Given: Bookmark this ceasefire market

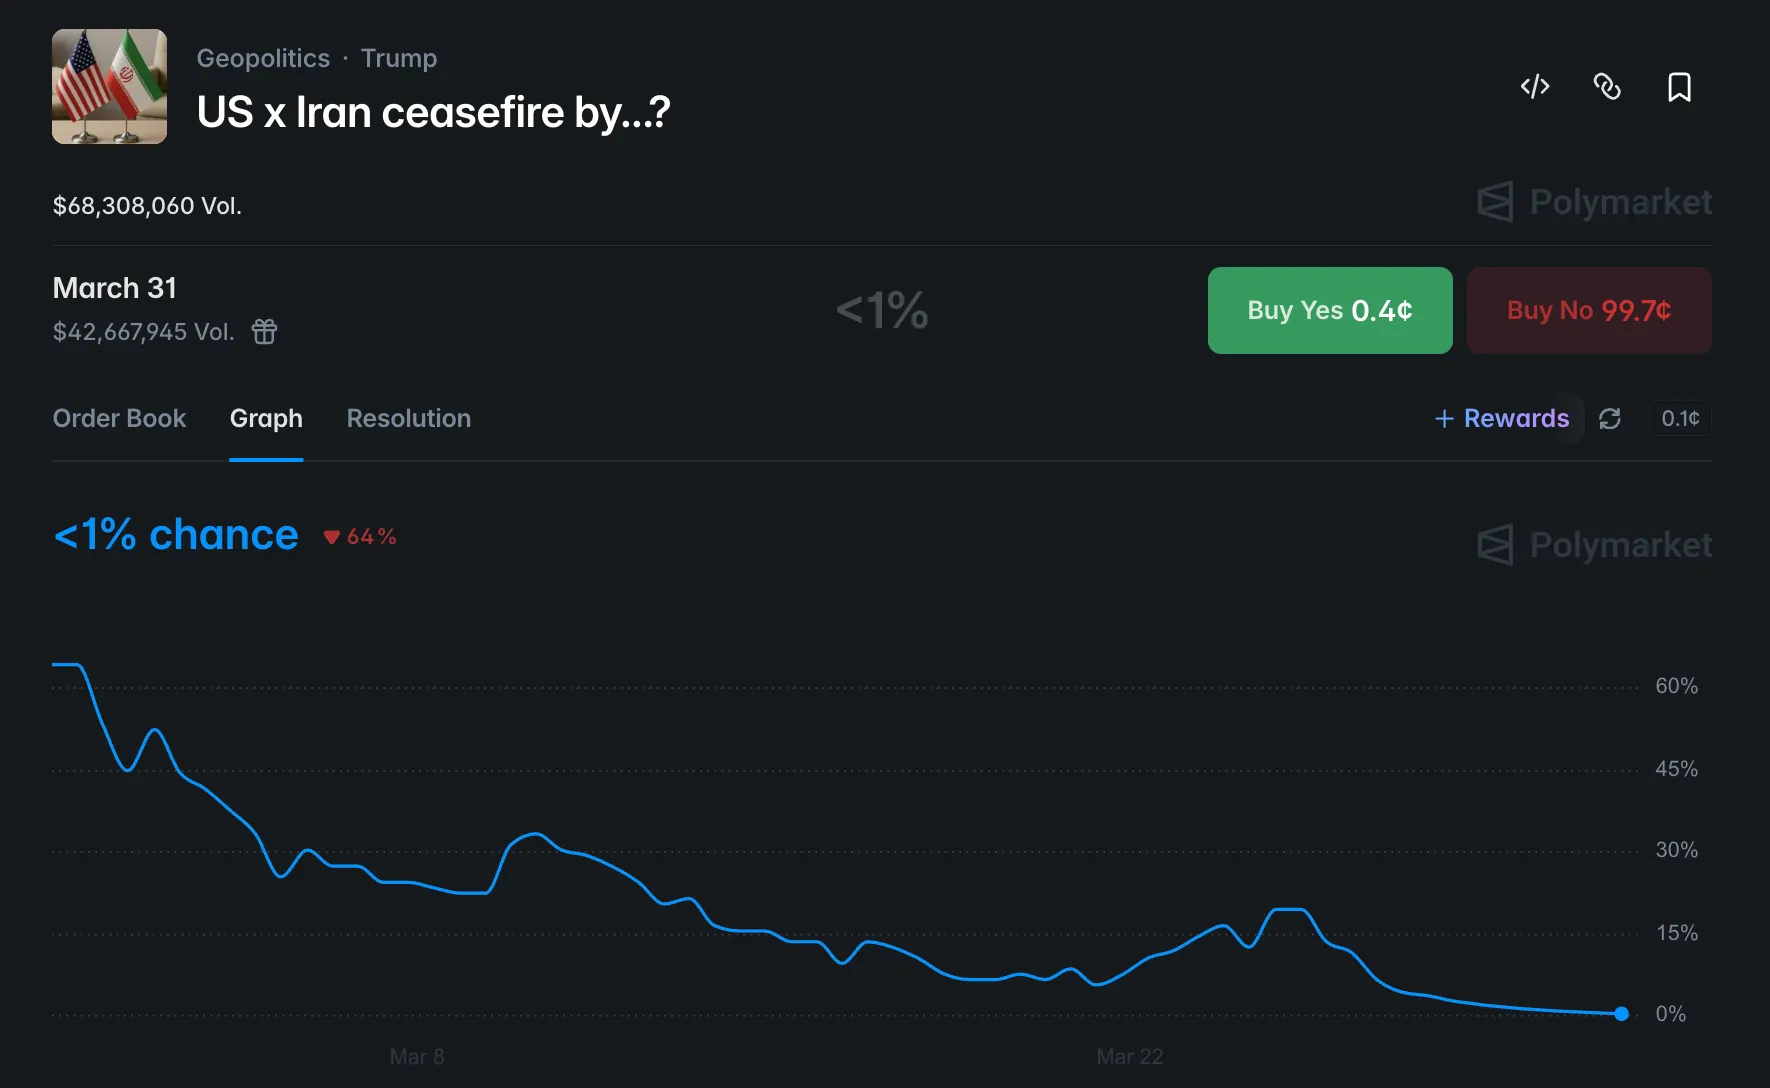Looking at the screenshot, I should 1679,87.
